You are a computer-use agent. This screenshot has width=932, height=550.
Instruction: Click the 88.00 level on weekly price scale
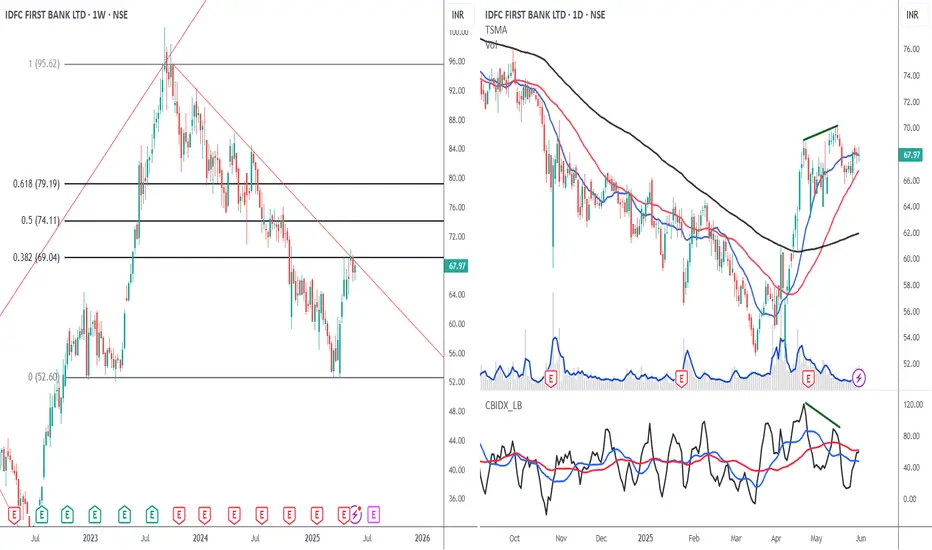coord(457,120)
